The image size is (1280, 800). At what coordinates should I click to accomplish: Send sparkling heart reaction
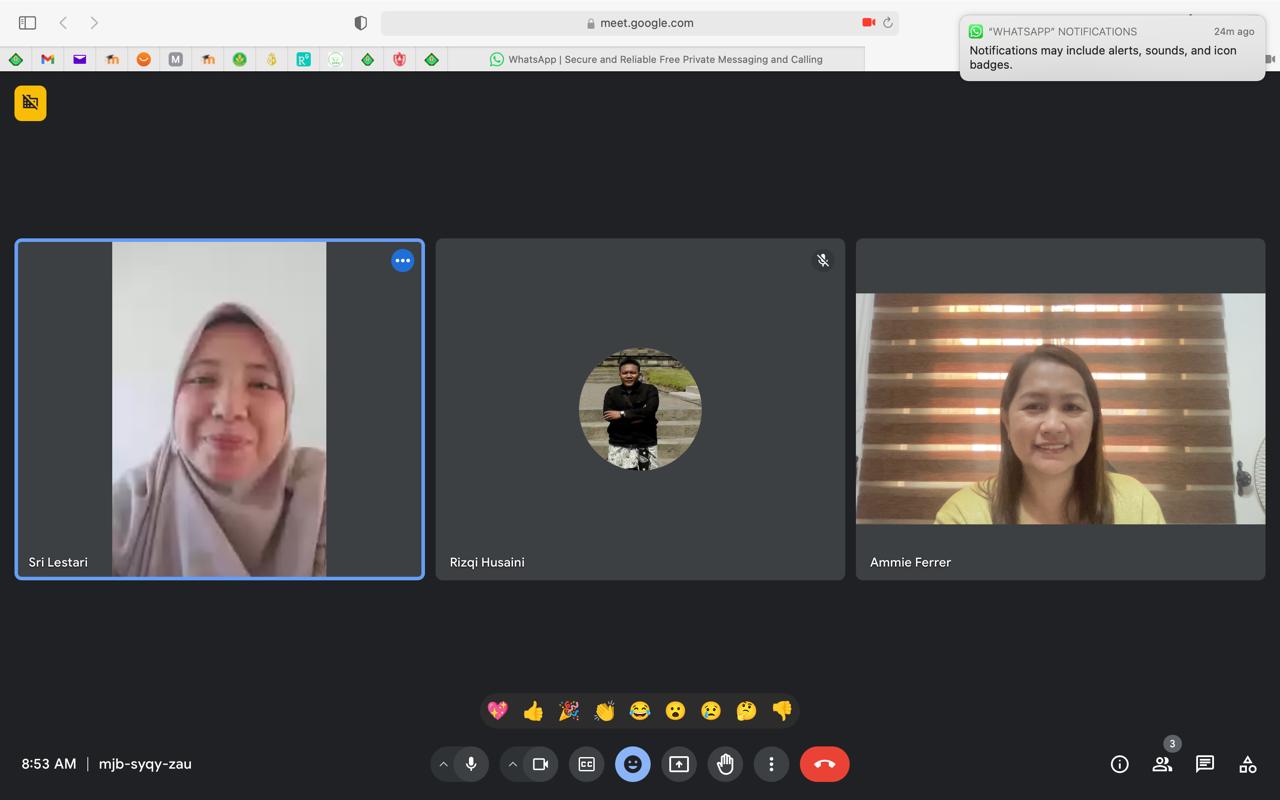tap(498, 711)
